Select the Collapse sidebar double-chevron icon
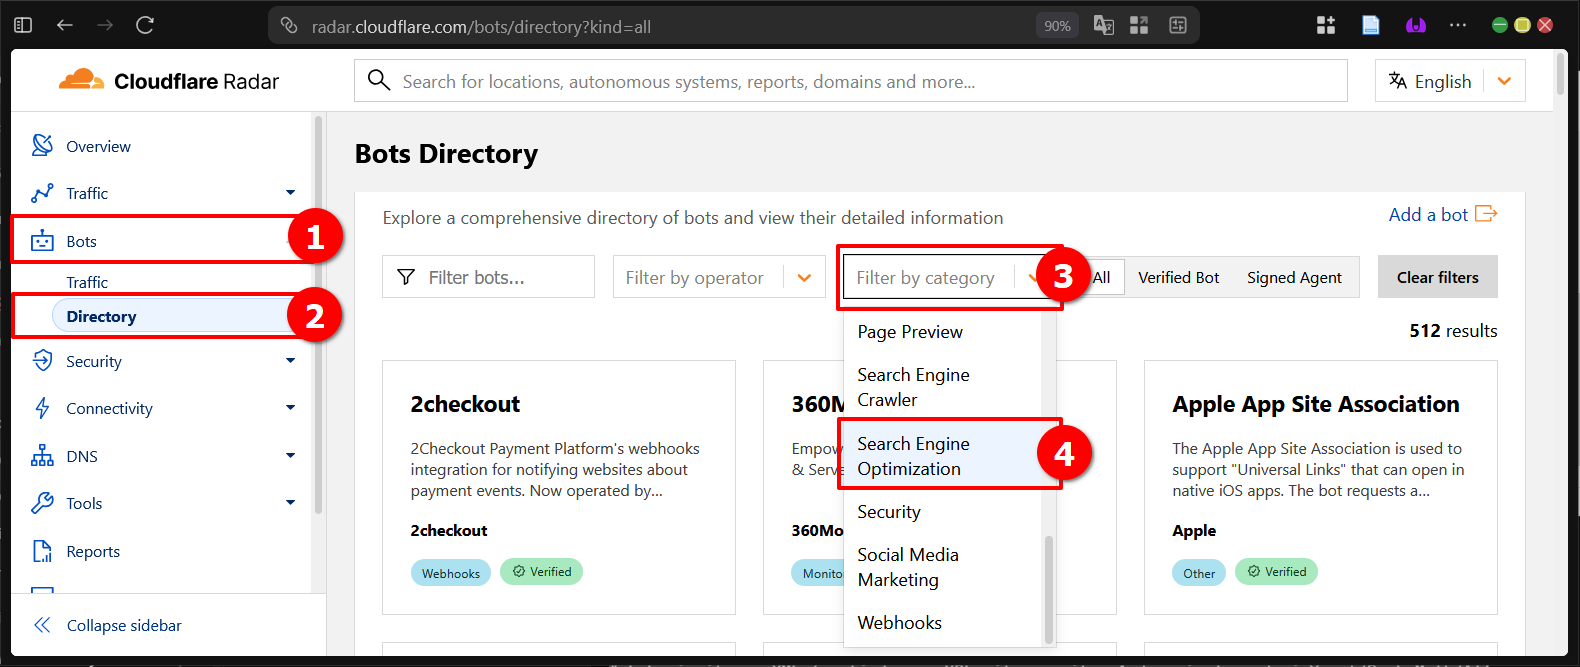The image size is (1580, 667). pos(42,625)
